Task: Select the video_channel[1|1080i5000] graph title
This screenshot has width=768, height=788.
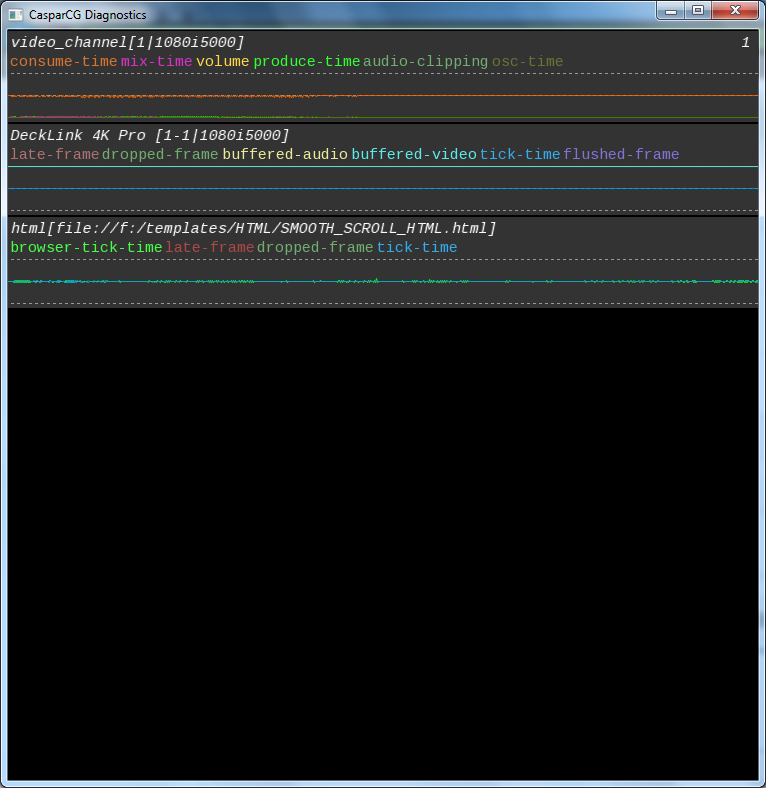Action: (x=128, y=42)
